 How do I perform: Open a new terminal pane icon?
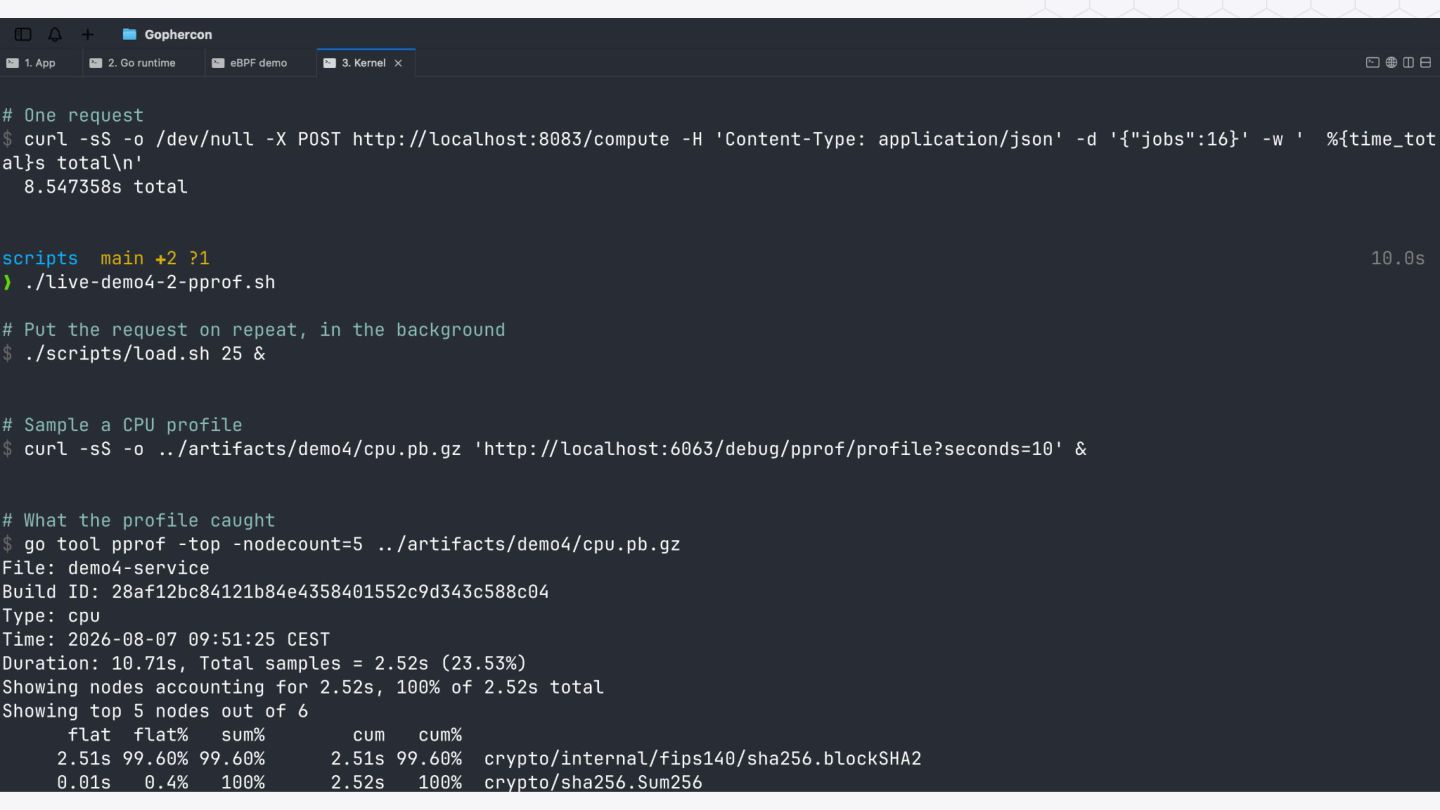1373,63
